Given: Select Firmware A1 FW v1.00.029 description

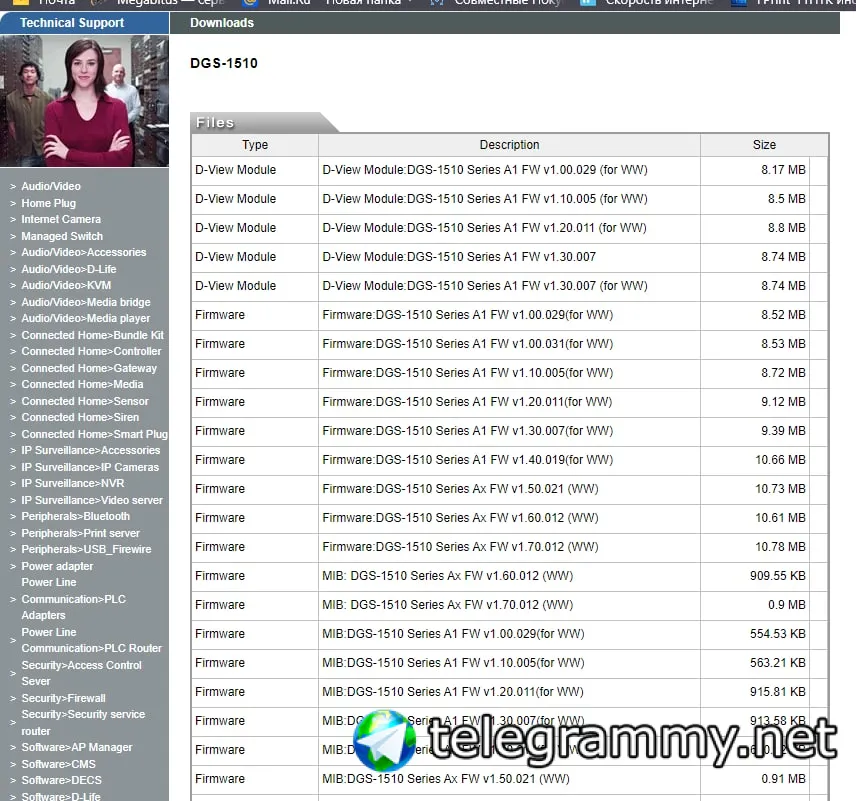Looking at the screenshot, I should click(x=467, y=315).
